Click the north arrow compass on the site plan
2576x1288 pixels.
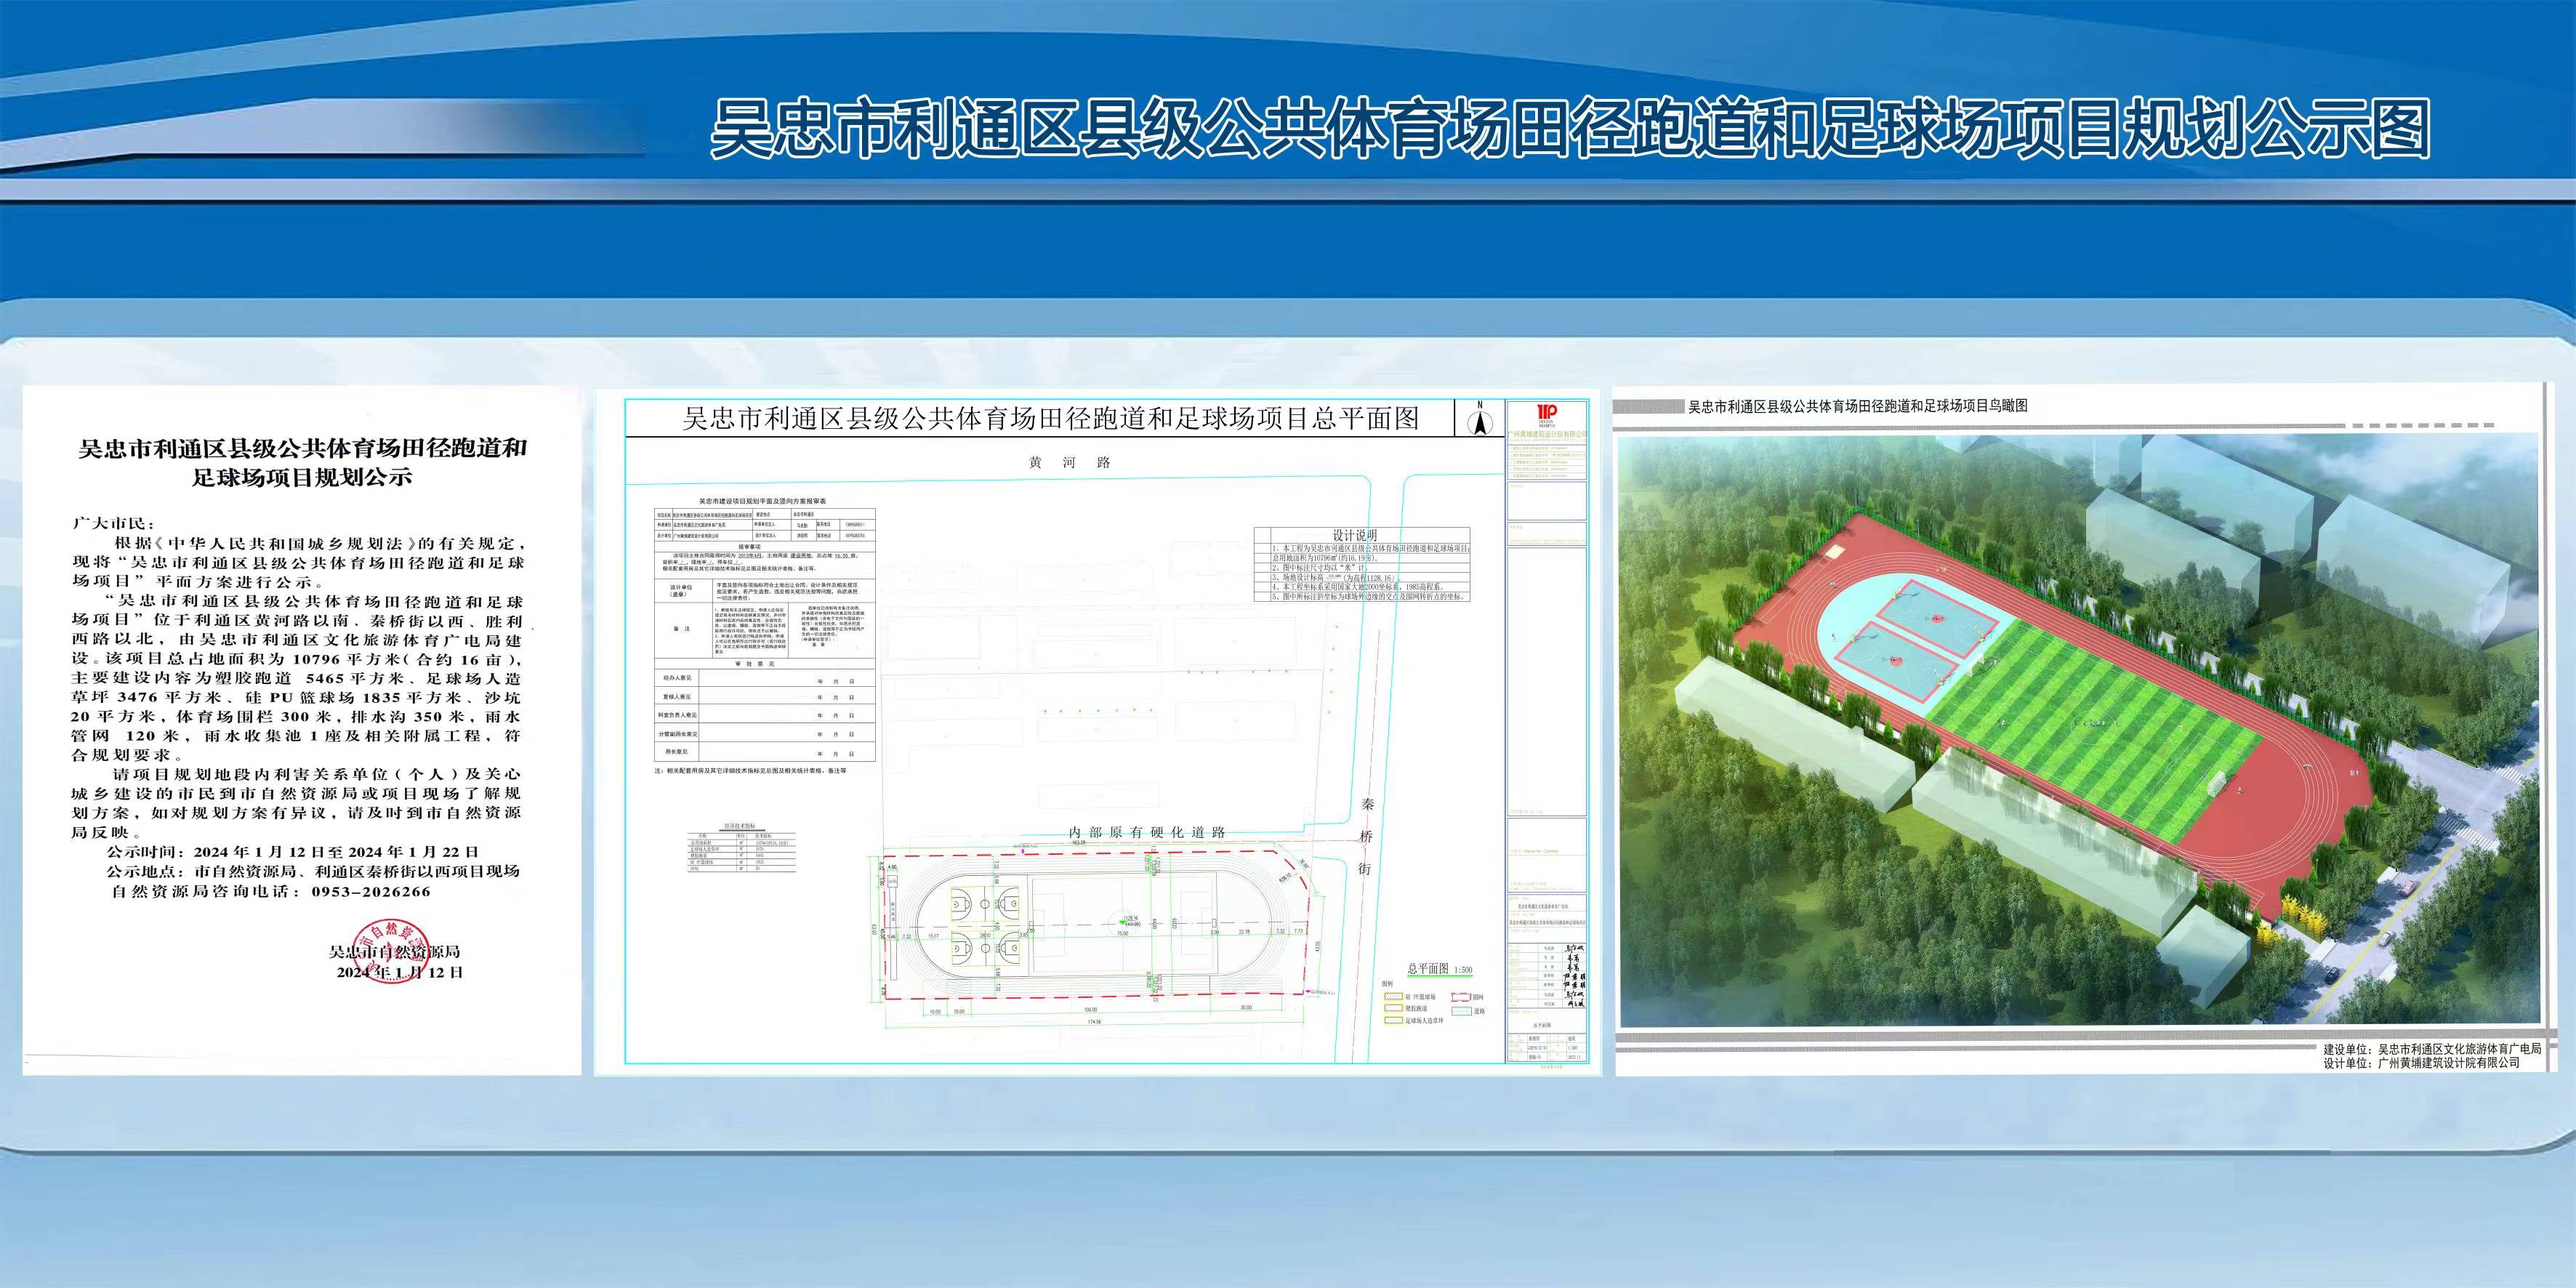click(x=1479, y=419)
